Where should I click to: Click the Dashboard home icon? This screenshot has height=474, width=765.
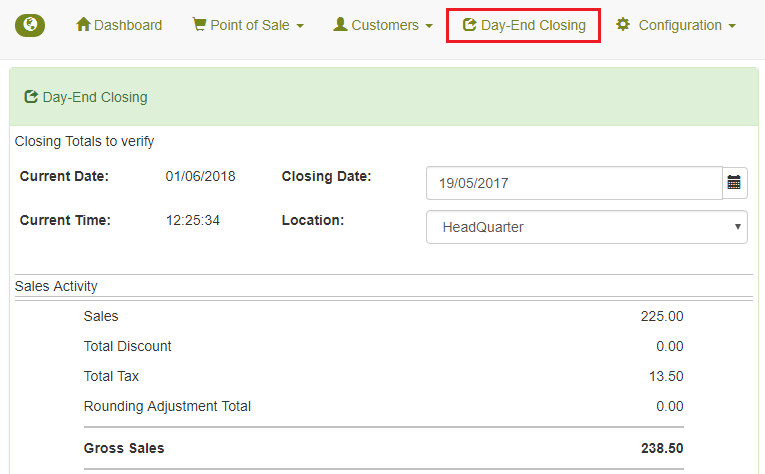83,24
